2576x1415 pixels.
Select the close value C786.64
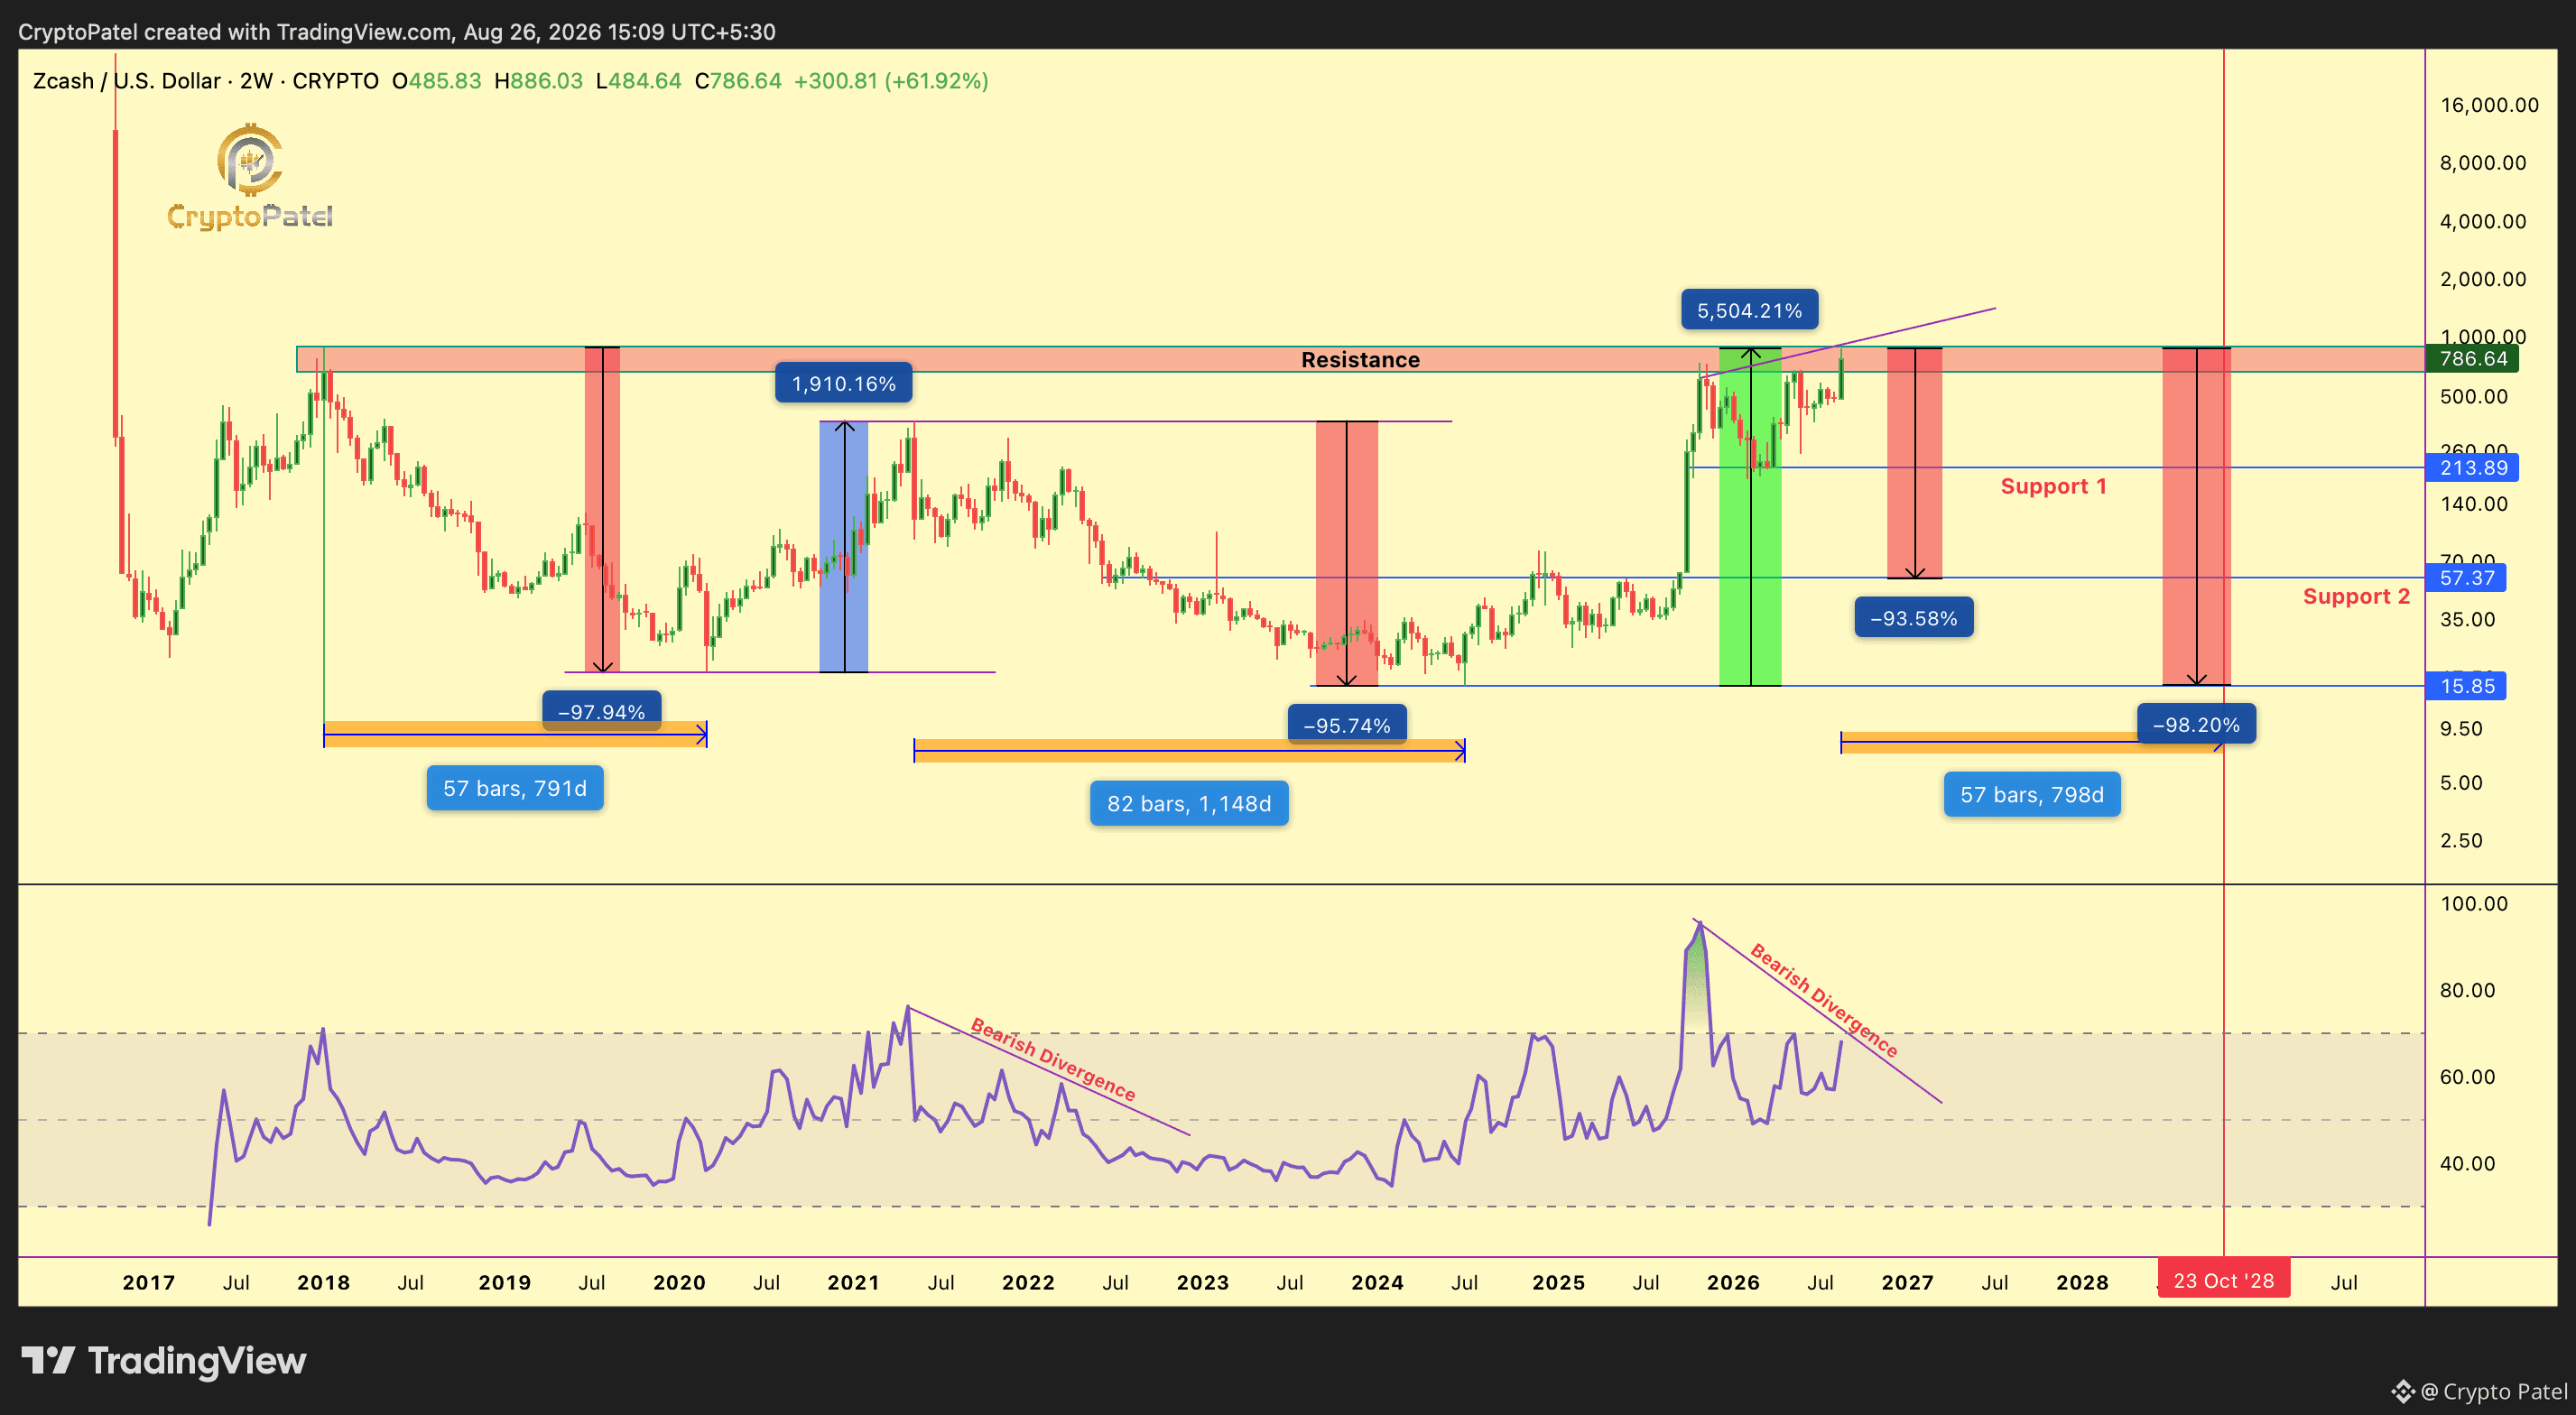point(738,81)
